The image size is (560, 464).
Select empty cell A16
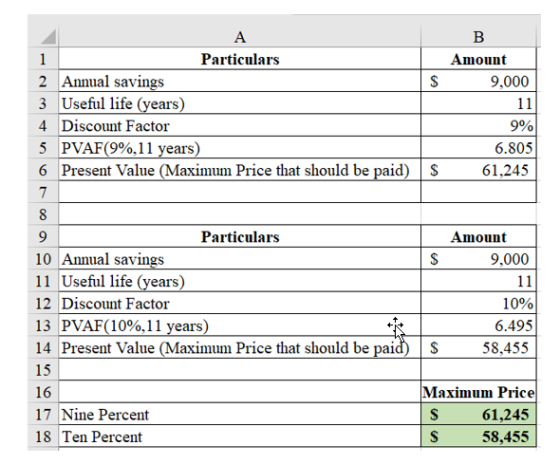pyautogui.click(x=240, y=392)
